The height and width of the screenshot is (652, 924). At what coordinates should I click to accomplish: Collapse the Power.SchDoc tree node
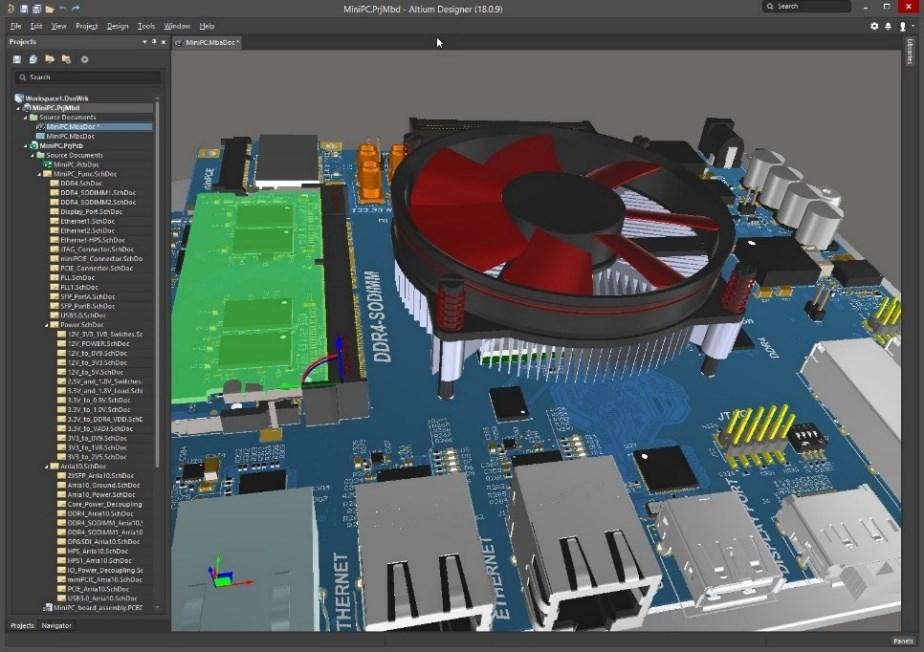click(x=47, y=325)
